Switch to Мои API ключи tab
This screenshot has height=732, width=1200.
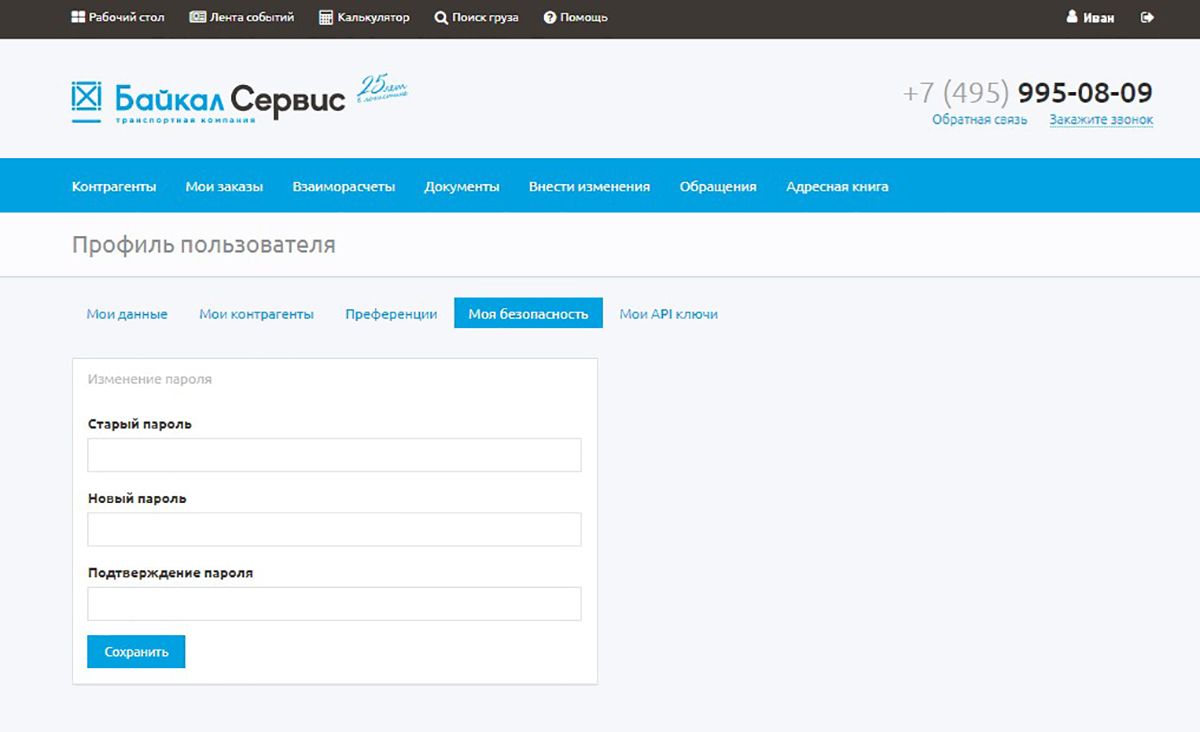[668, 314]
